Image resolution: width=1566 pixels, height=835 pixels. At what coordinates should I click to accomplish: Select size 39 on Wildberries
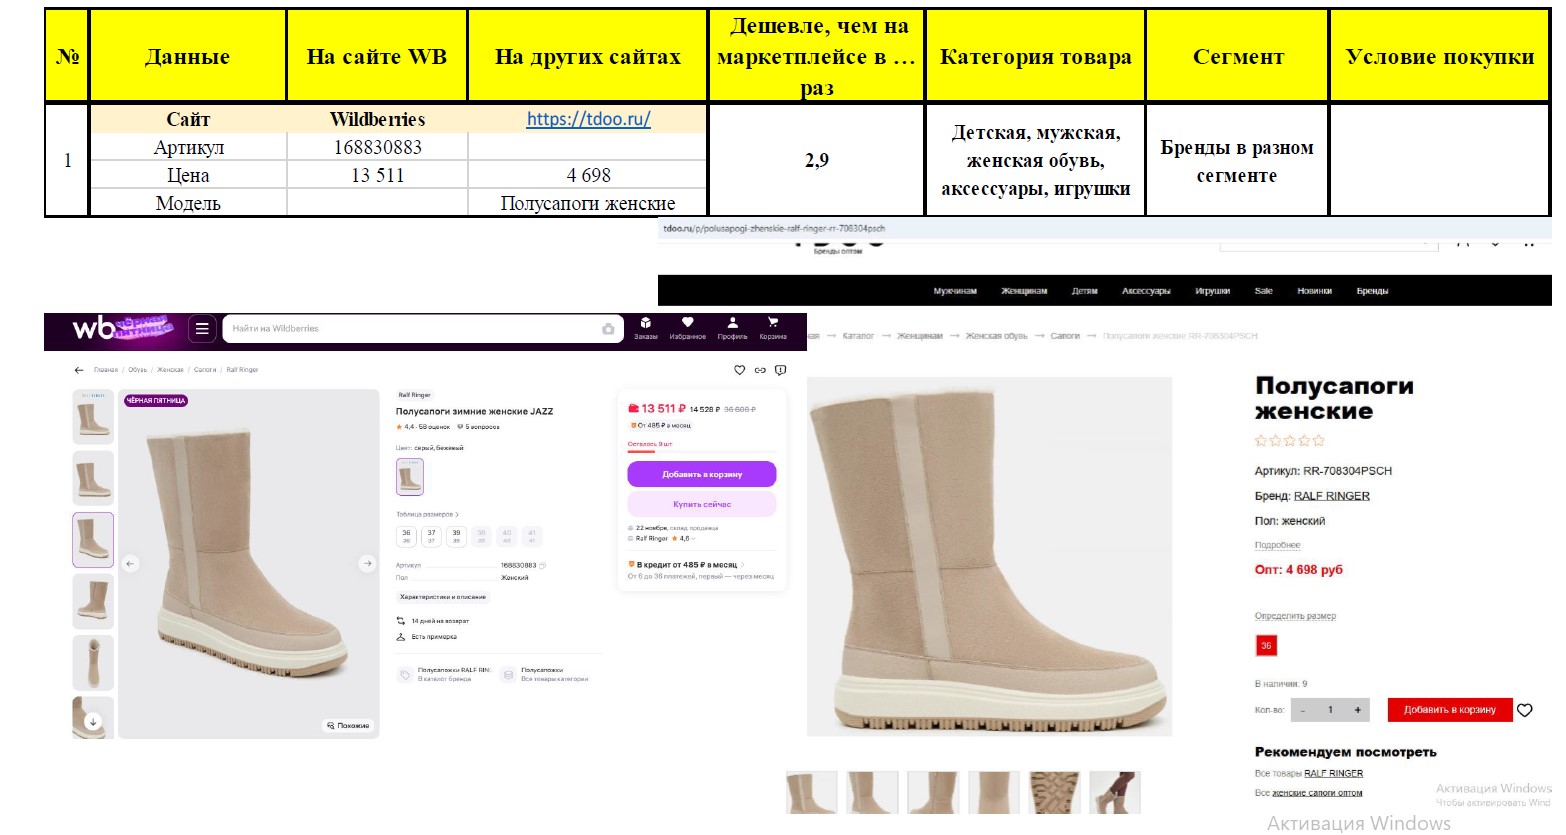[456, 536]
